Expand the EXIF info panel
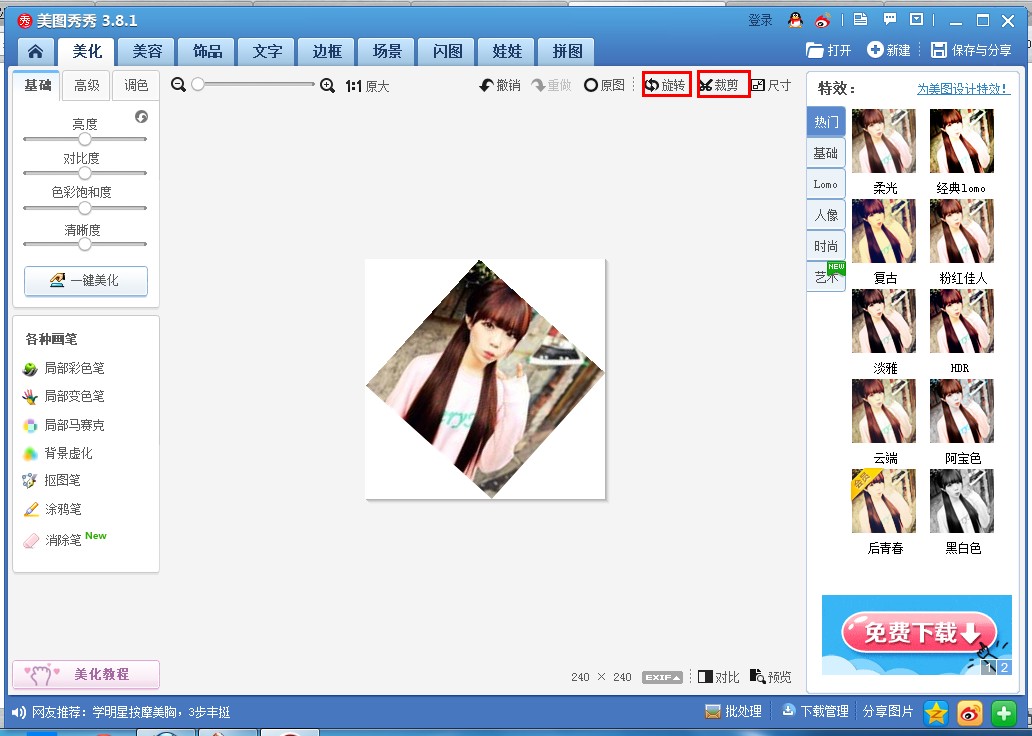 tap(662, 677)
